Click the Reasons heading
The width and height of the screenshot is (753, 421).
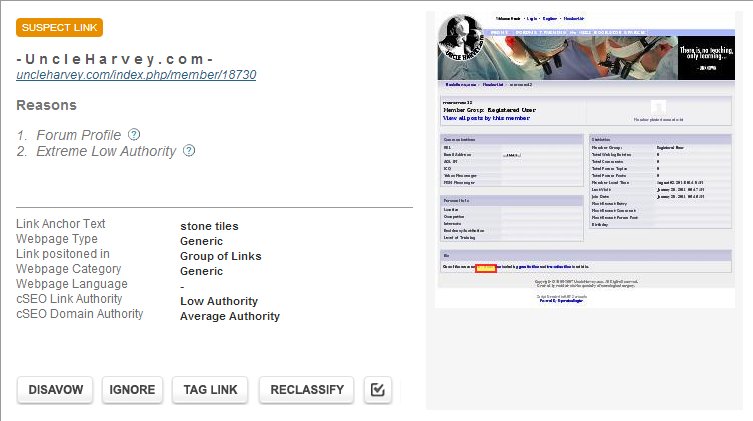[46, 105]
